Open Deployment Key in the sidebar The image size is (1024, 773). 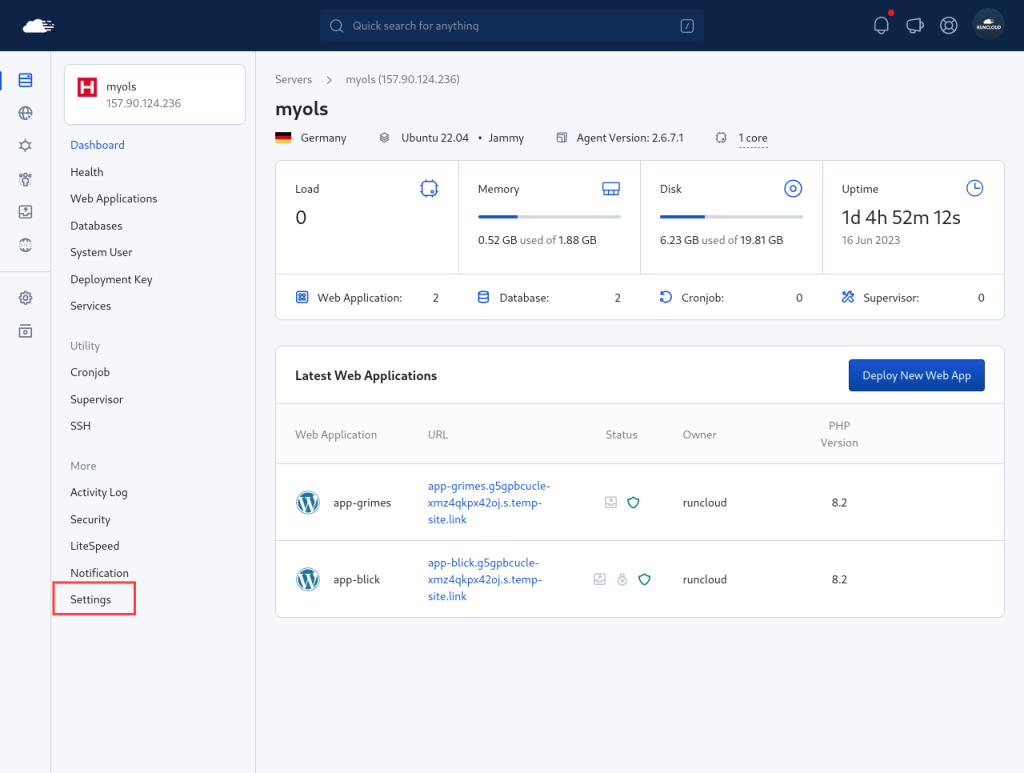tap(111, 279)
